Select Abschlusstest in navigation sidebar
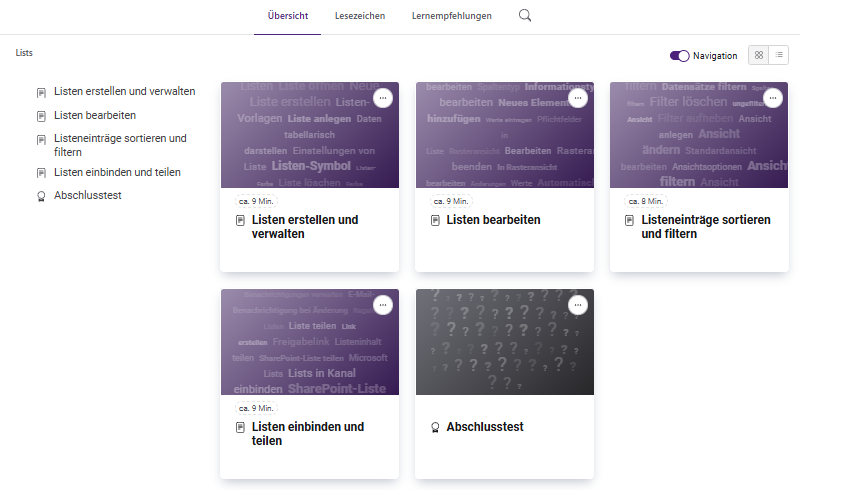This screenshot has width=841, height=496. coord(88,195)
